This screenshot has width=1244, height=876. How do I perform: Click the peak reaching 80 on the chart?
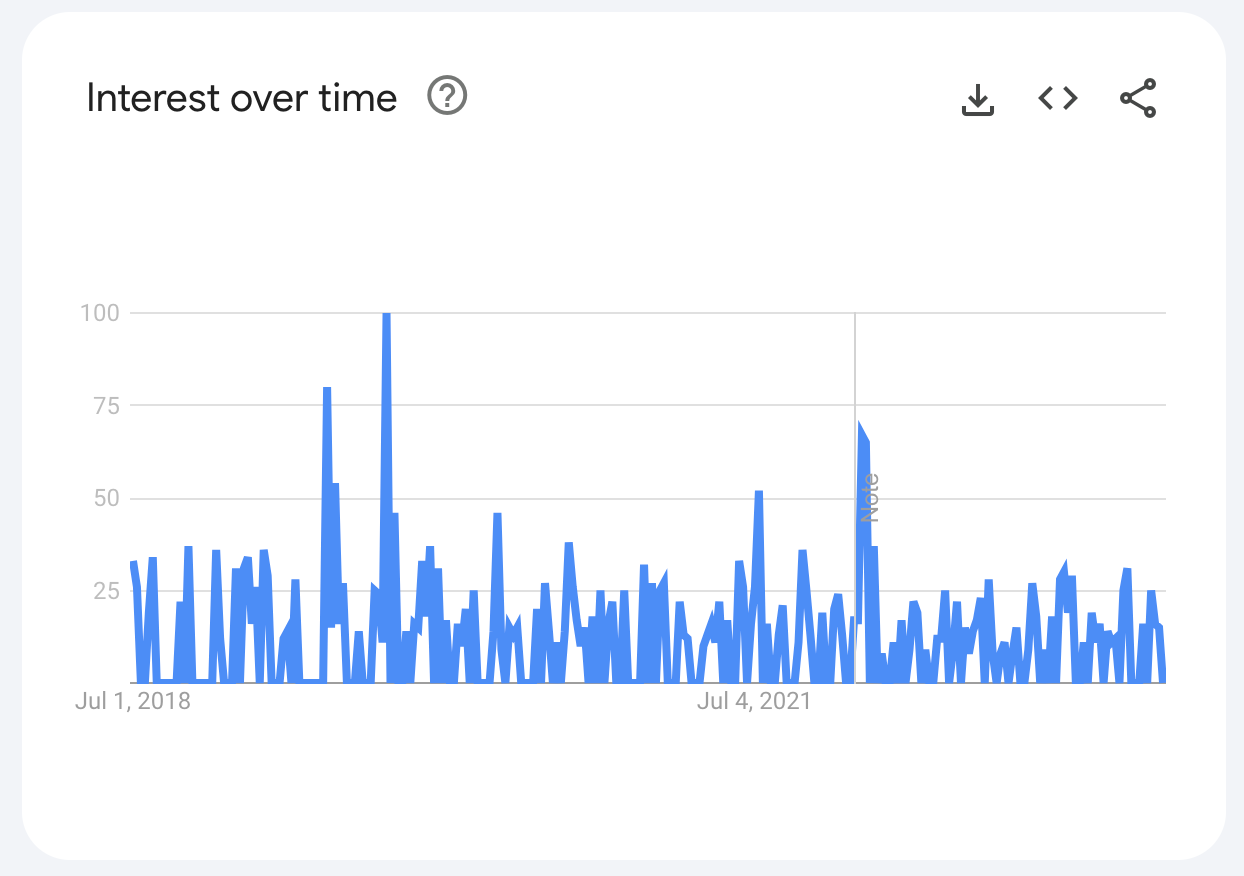[327, 389]
